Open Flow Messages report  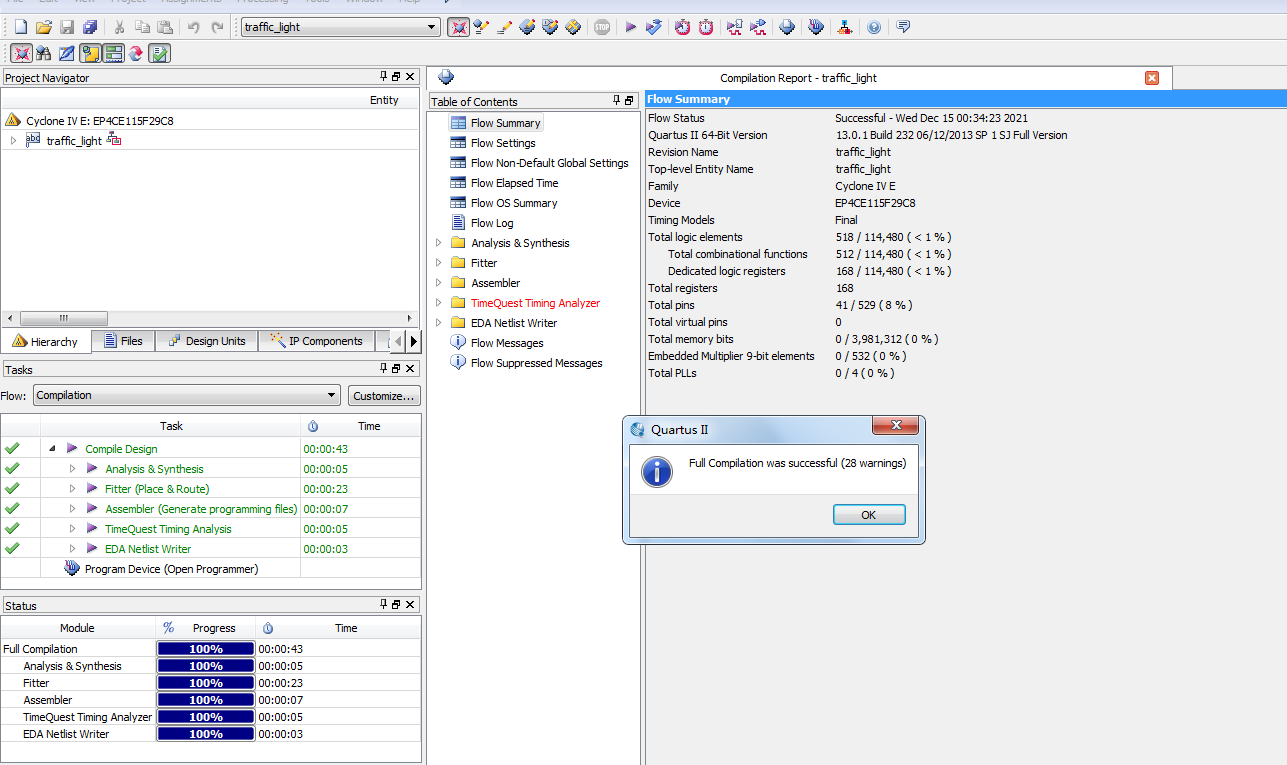(507, 343)
